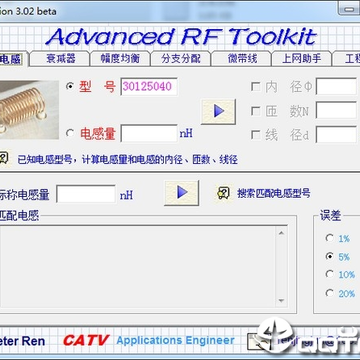
Task: Check the 匝数N checkbox
Action: click(256, 111)
